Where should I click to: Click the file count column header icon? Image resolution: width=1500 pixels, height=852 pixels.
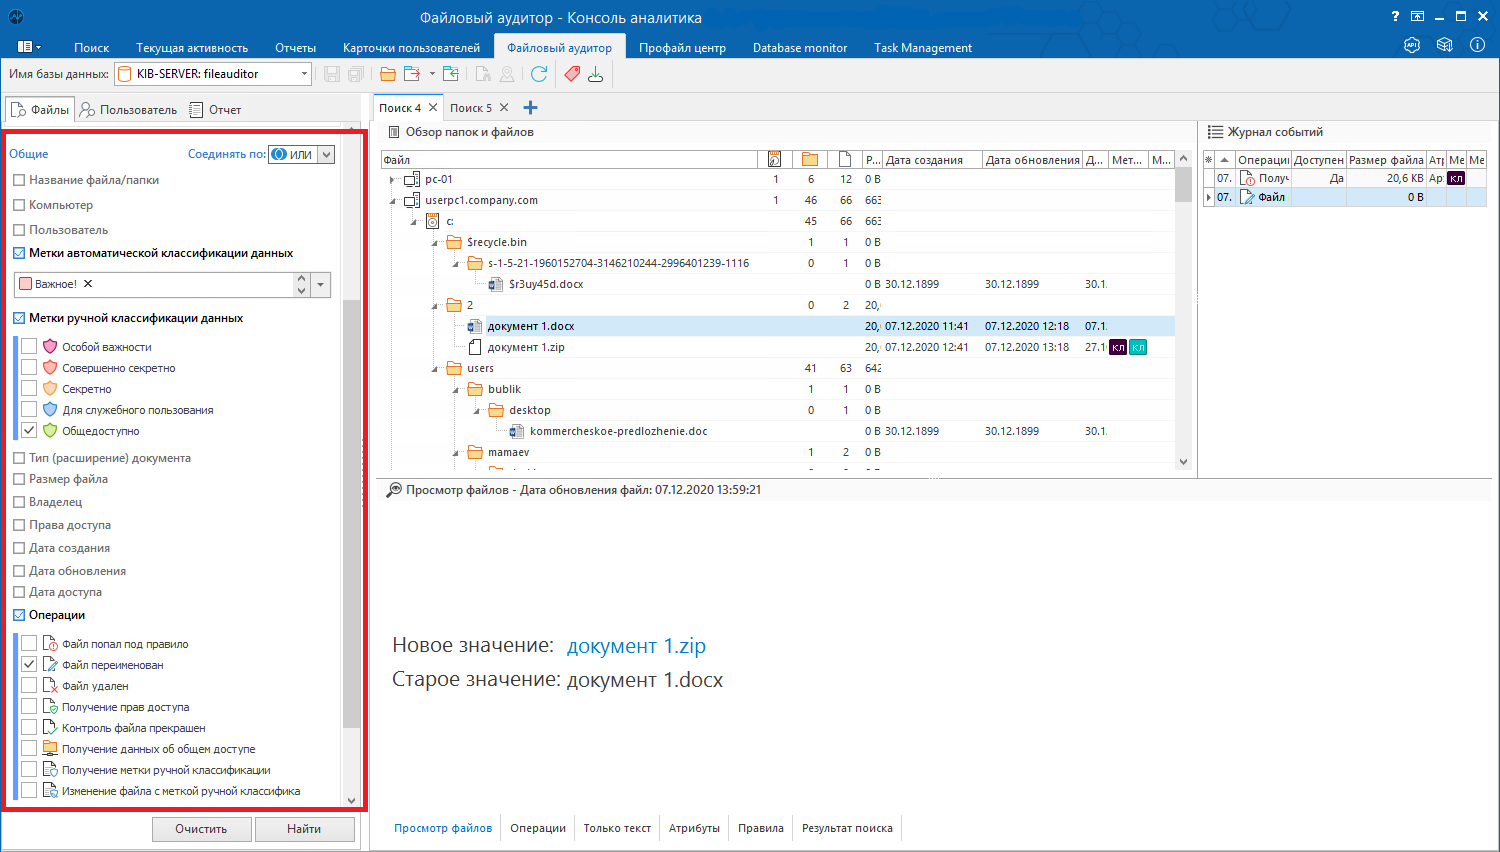(845, 160)
